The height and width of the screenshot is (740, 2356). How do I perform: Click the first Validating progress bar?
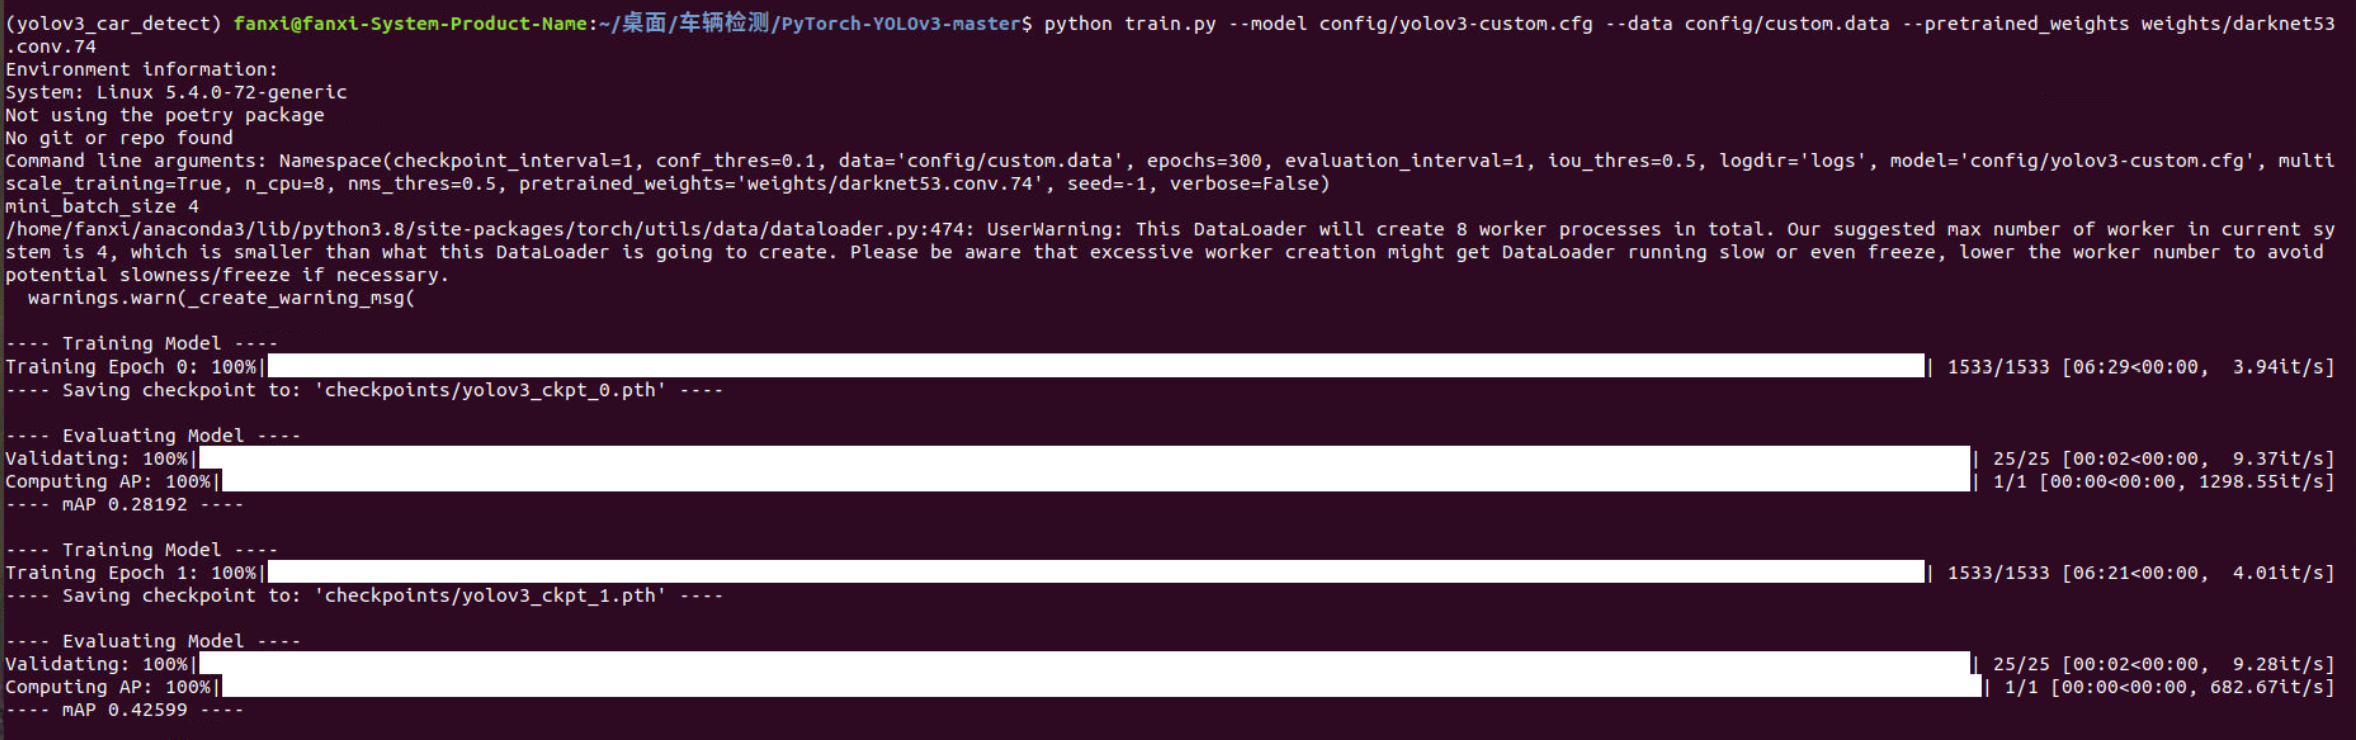[1084, 458]
